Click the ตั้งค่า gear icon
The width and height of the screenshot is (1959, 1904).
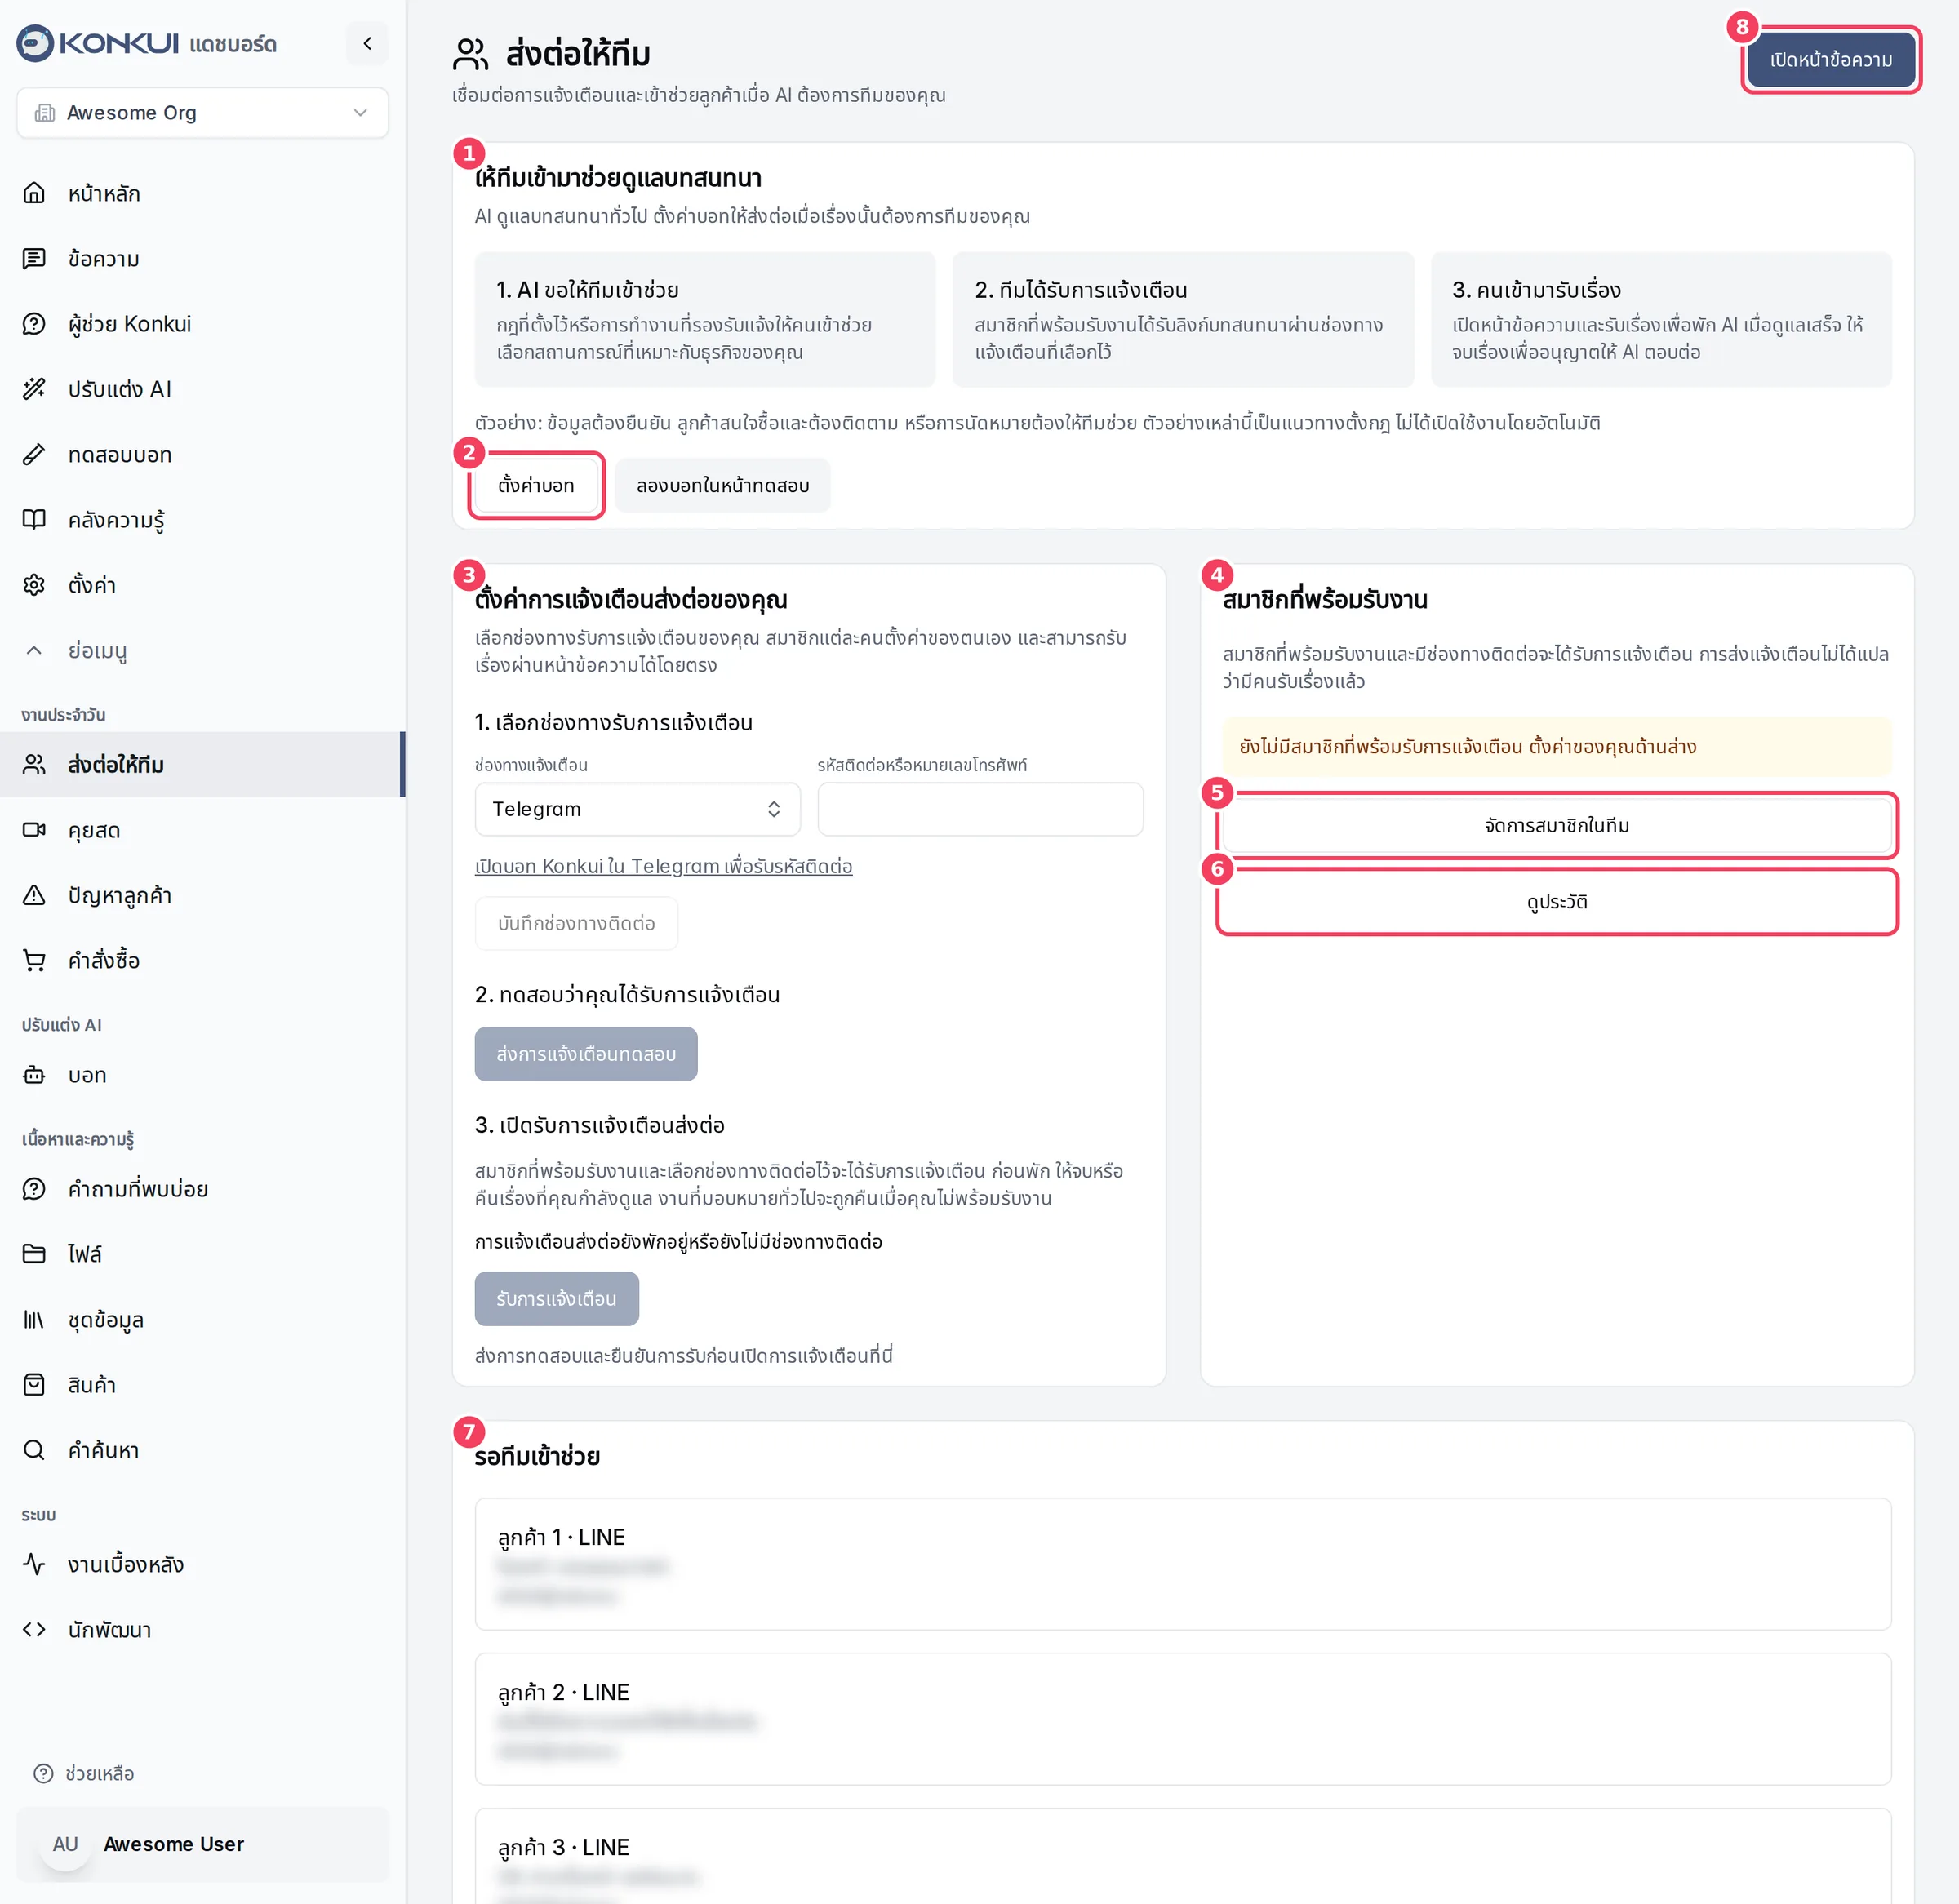[34, 585]
